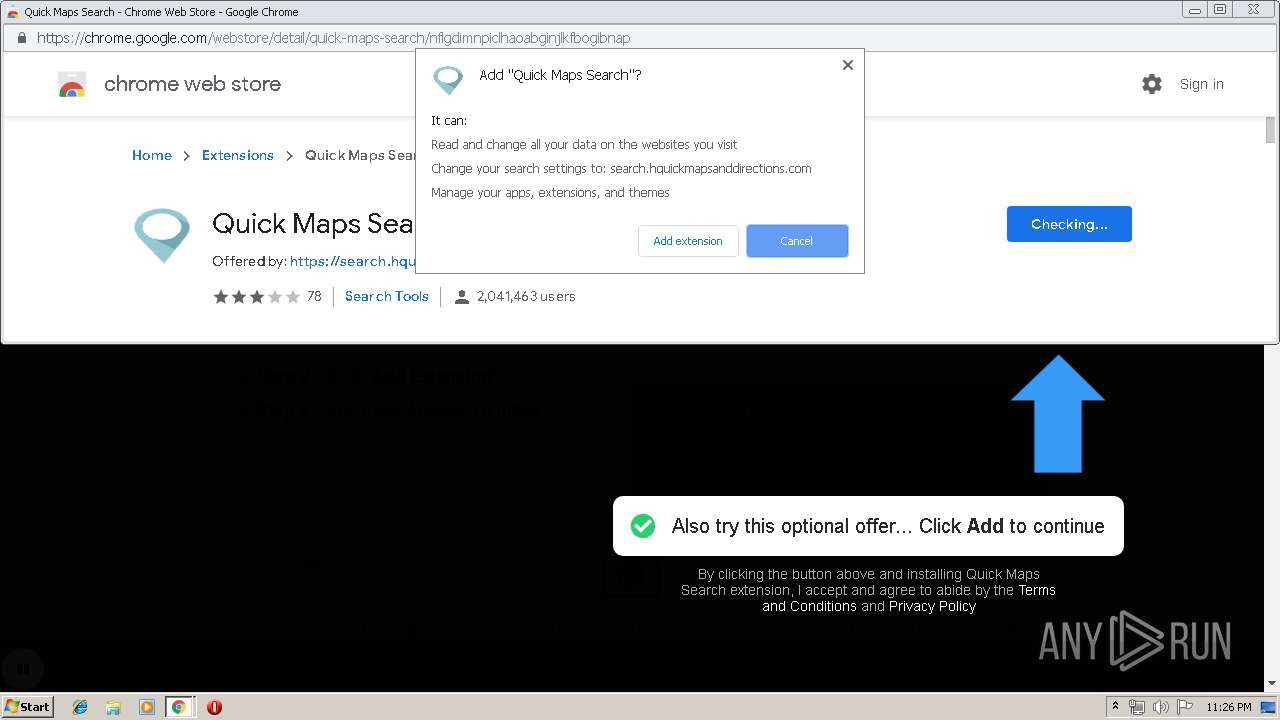
Task: Click the star rating of the extension
Action: click(256, 296)
